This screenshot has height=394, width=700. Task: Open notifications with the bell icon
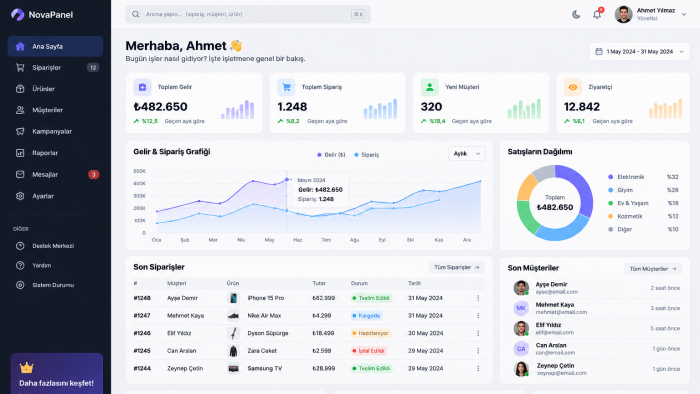[x=597, y=15]
